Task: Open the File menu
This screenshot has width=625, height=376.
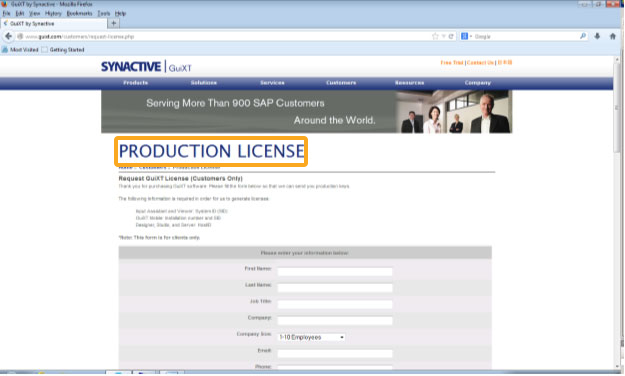Action: [6, 14]
